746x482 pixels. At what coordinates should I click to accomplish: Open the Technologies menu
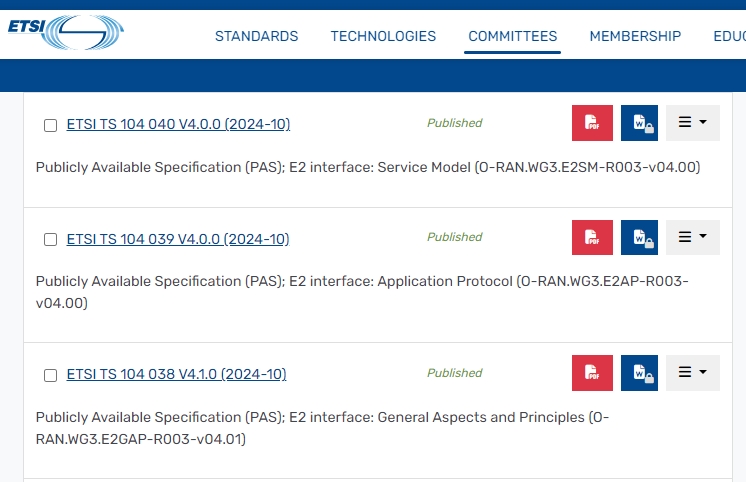(x=383, y=36)
